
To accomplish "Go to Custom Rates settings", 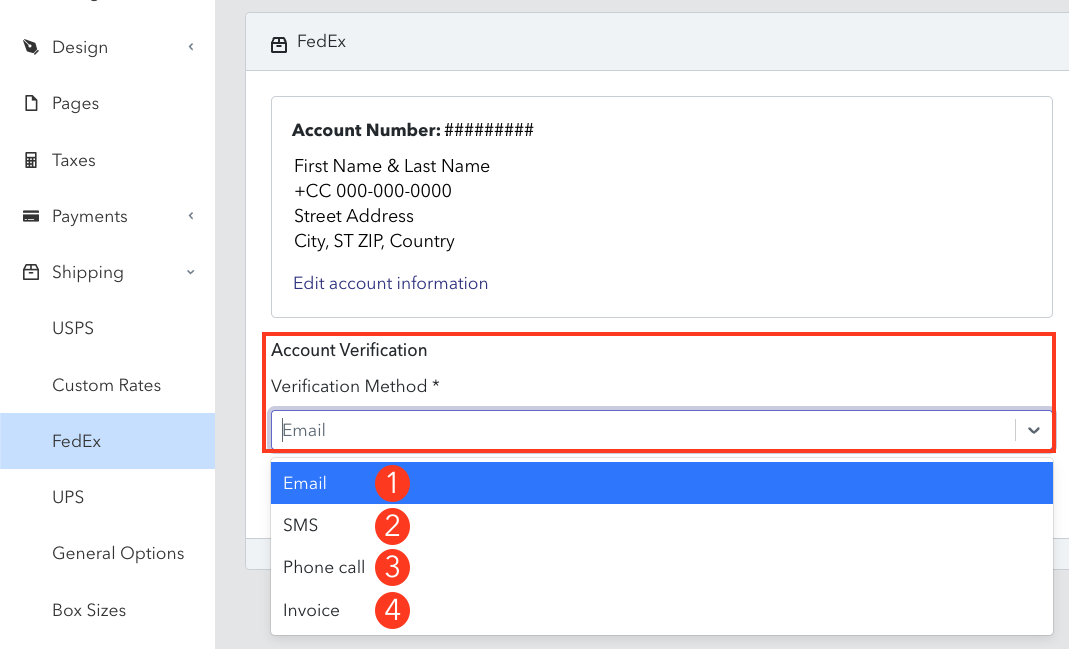I will (108, 385).
